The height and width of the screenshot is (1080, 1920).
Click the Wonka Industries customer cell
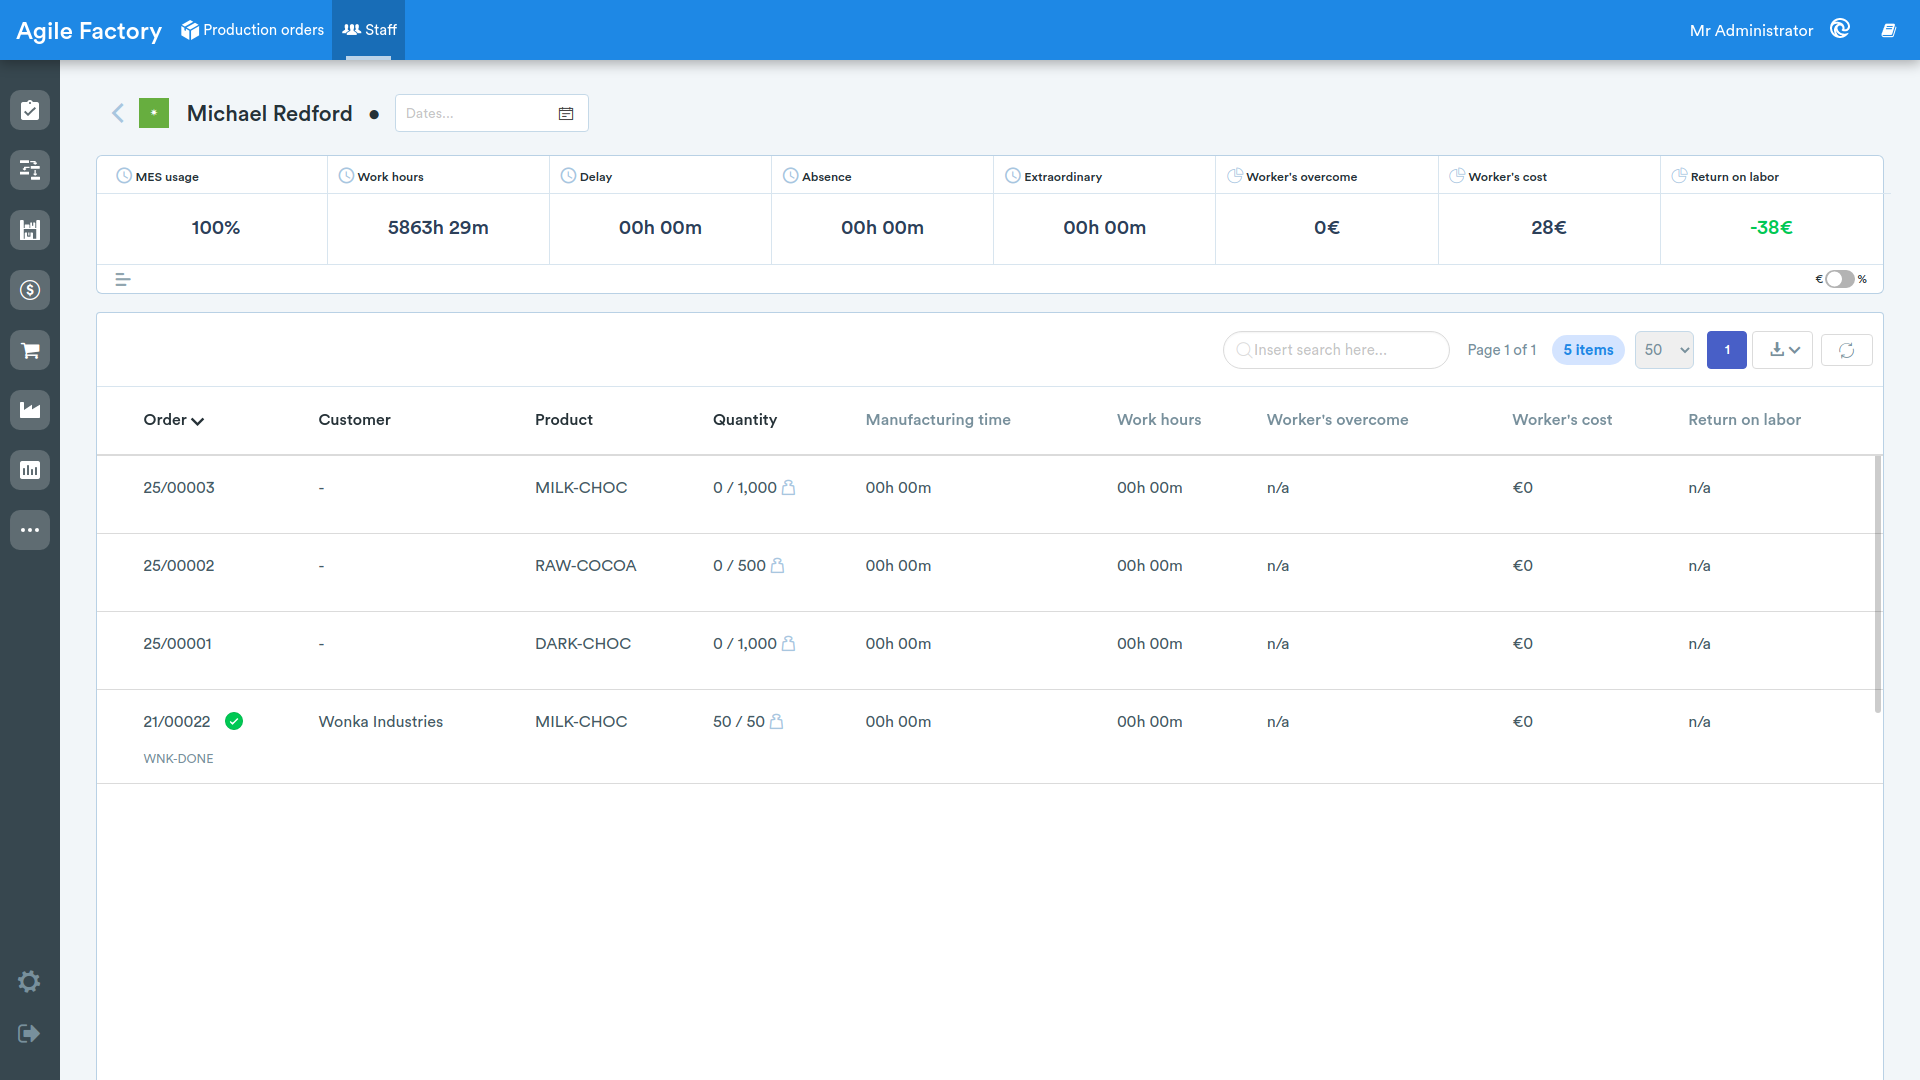tap(380, 721)
